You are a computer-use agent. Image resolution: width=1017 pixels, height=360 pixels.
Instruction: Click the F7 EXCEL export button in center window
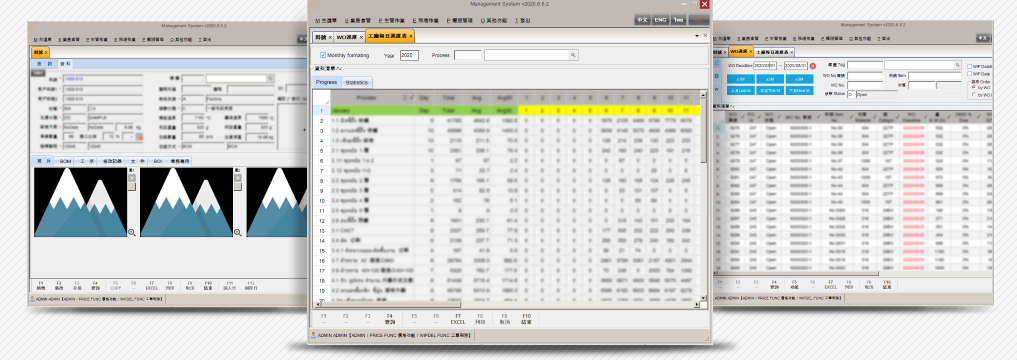(458, 318)
